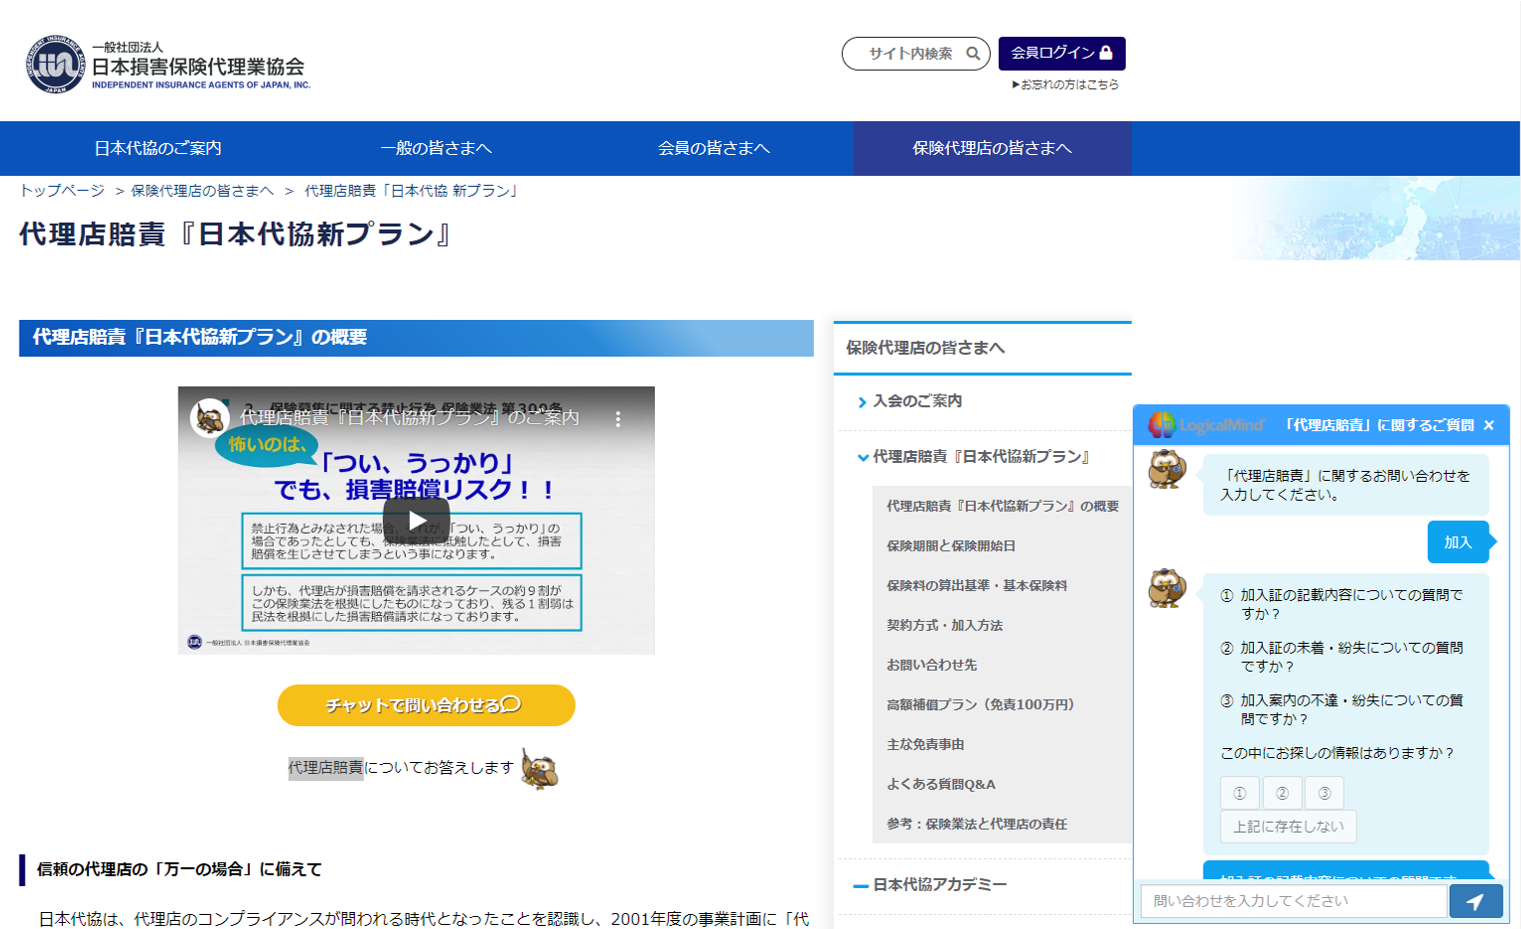Open 参考：保険業法と代理店の責任 link

point(977,824)
